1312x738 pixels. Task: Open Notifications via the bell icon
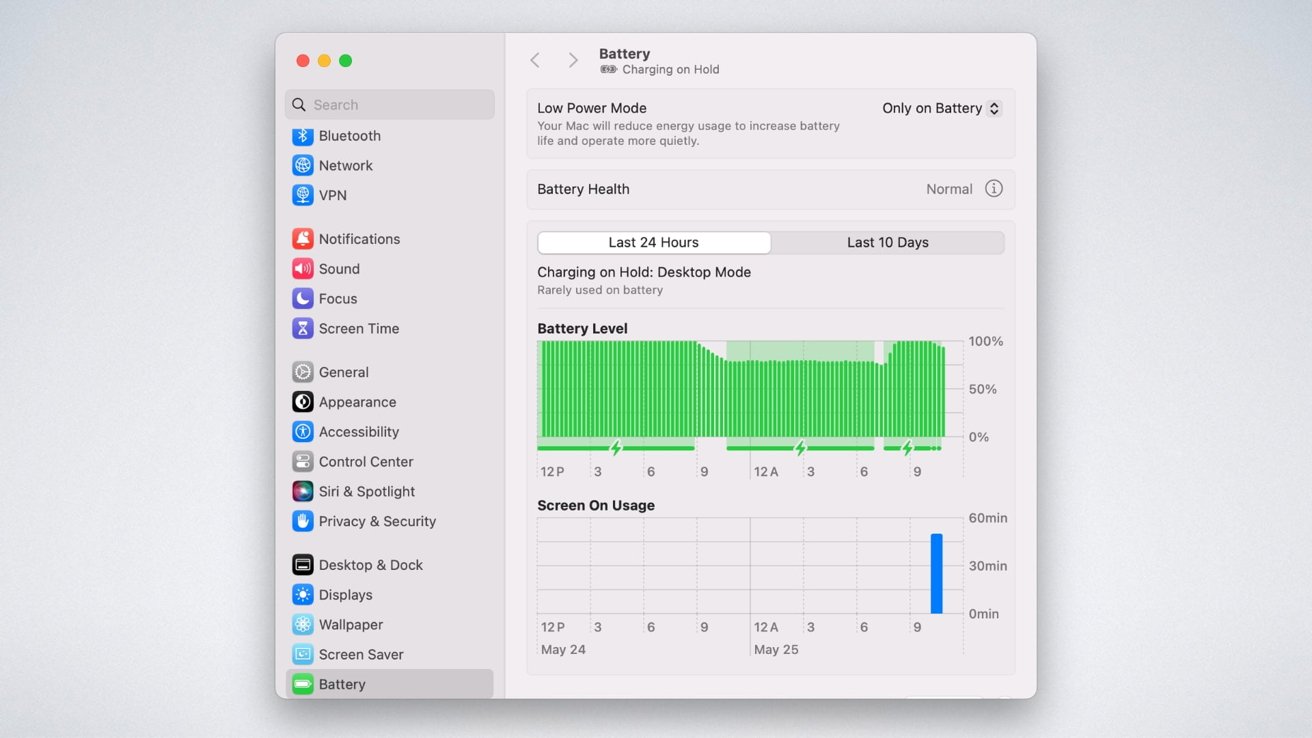pyautogui.click(x=303, y=239)
